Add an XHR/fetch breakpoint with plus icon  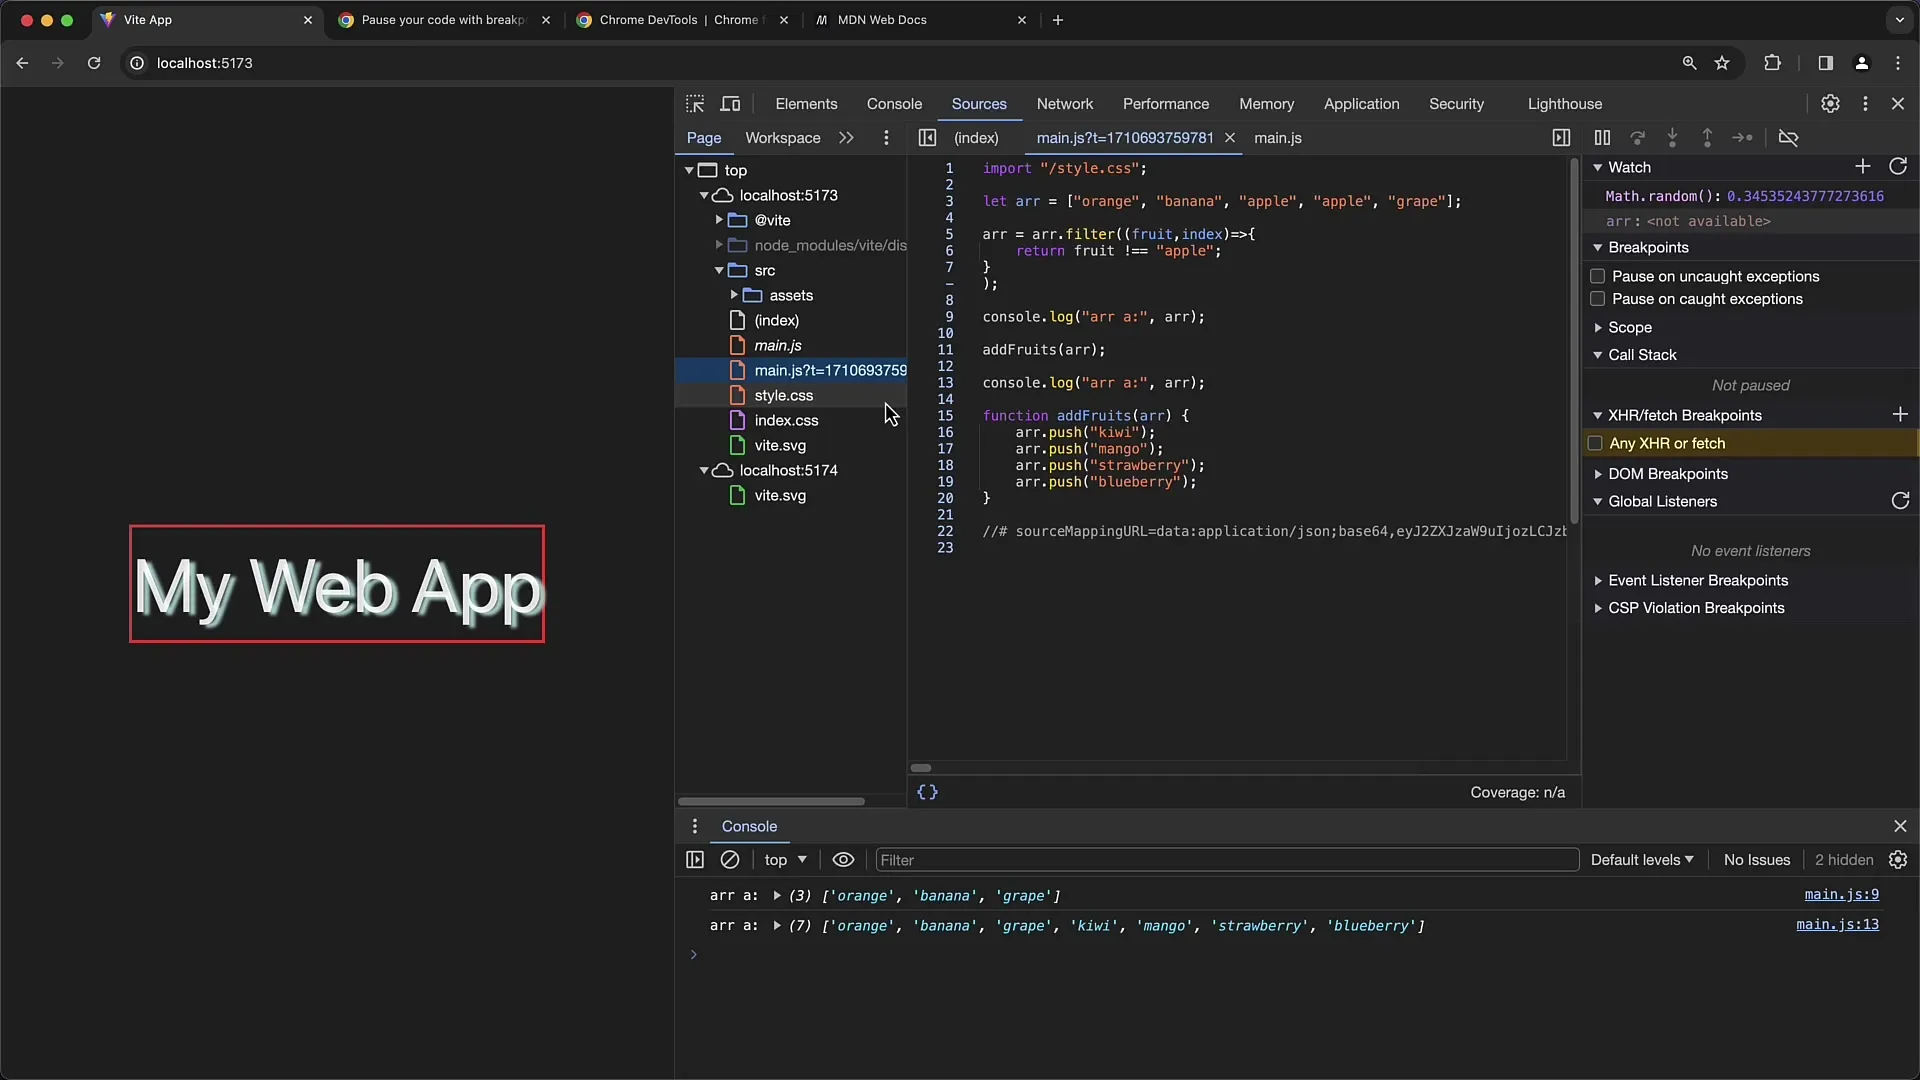(x=1900, y=414)
